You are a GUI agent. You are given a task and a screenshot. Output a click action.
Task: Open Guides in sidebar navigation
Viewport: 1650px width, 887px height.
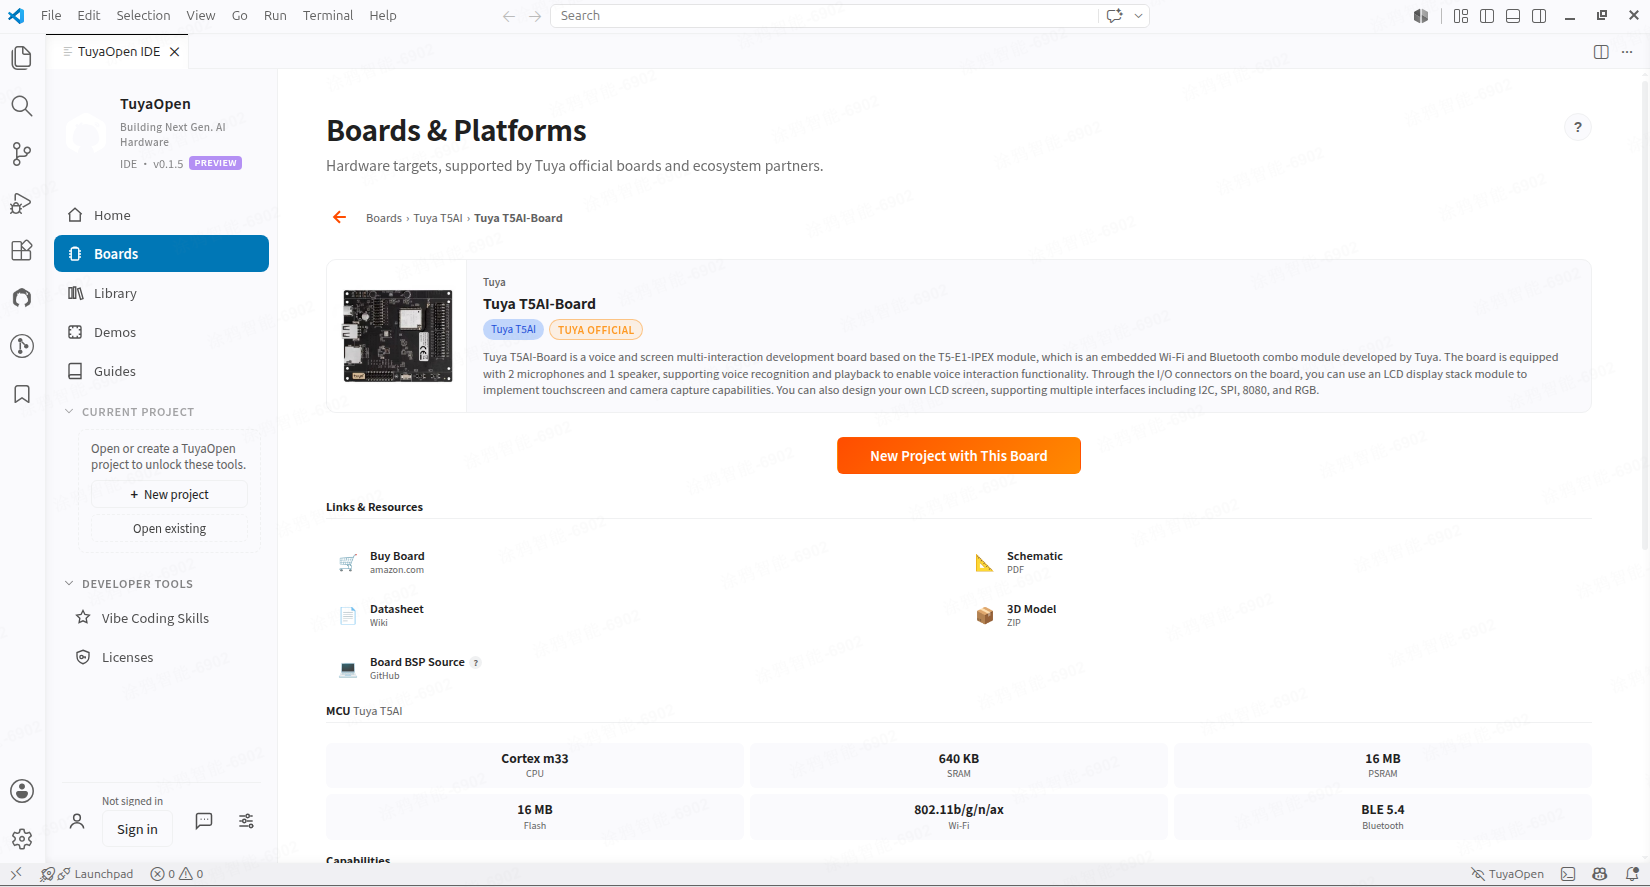pyautogui.click(x=161, y=371)
